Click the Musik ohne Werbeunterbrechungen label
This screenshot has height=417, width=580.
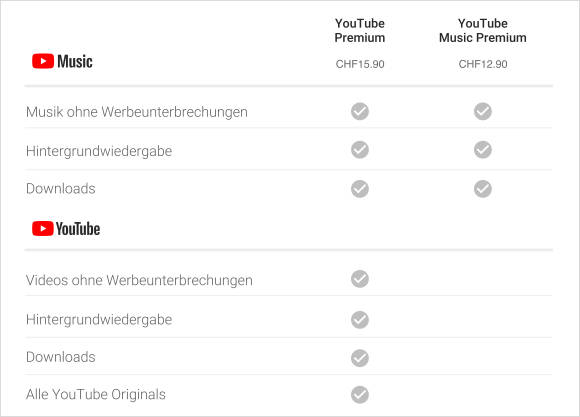(x=137, y=112)
